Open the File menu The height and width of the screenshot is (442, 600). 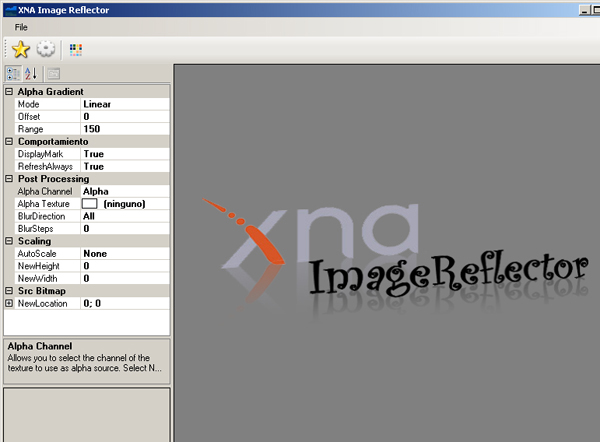tap(21, 27)
